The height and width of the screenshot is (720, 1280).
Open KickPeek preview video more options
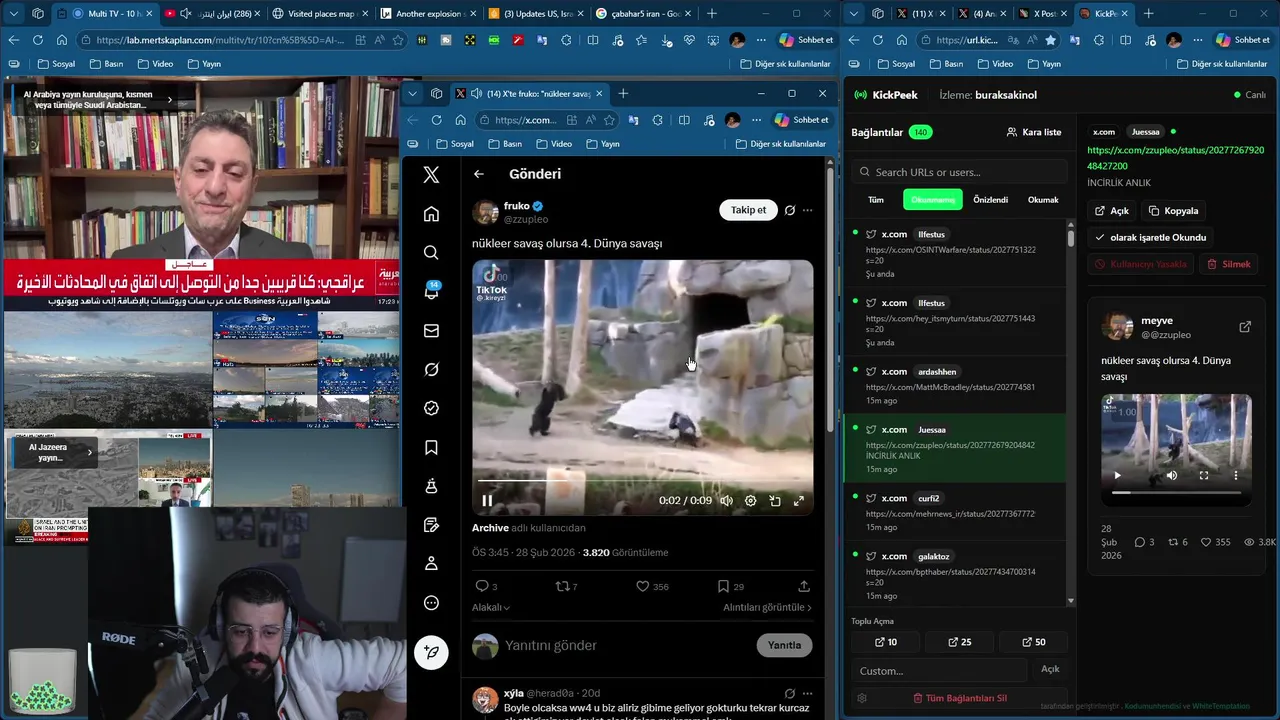(x=1236, y=476)
